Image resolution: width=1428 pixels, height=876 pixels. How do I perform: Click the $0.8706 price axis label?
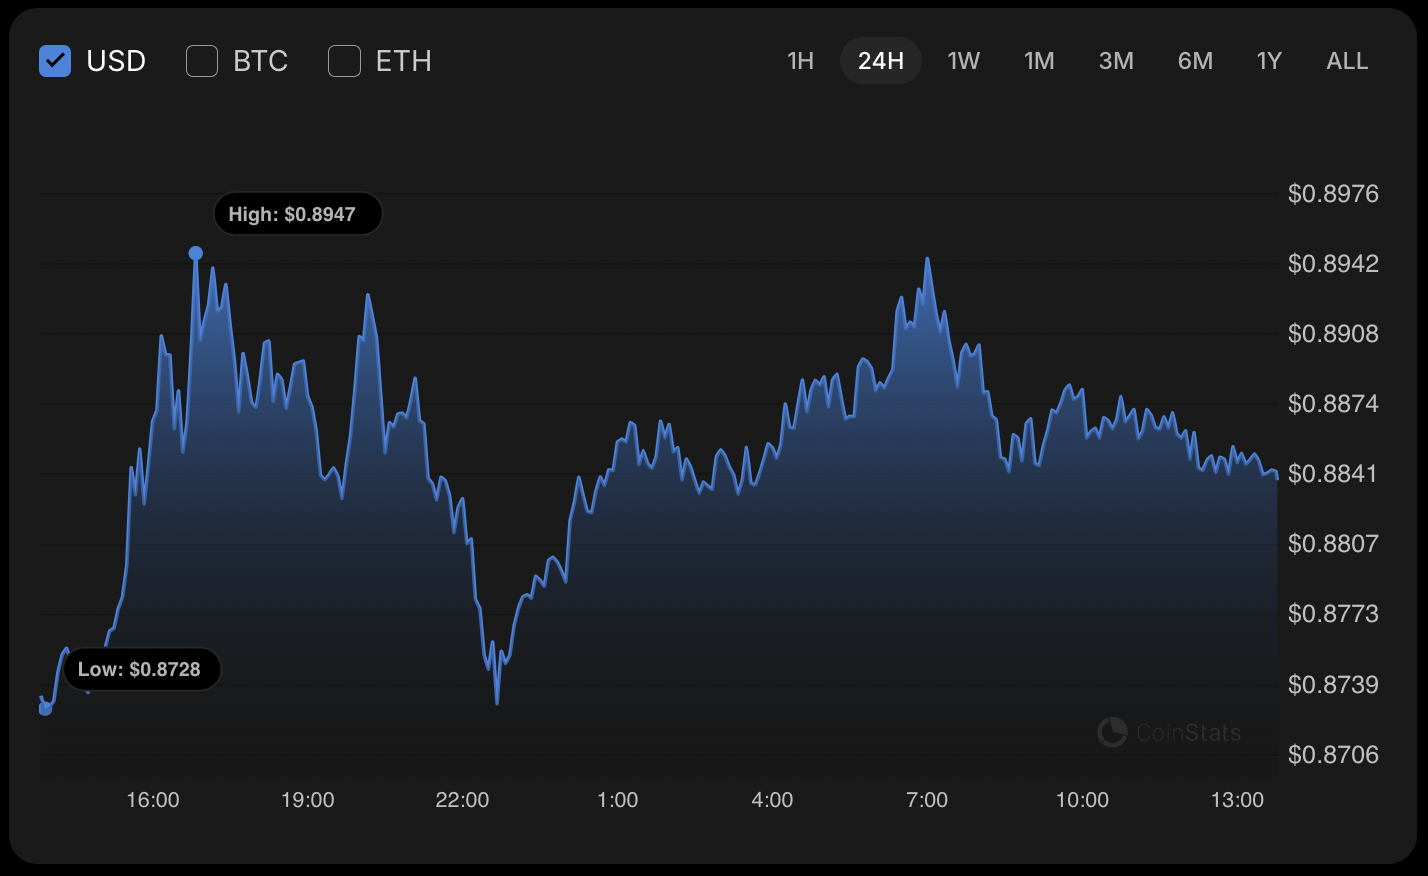coord(1333,755)
